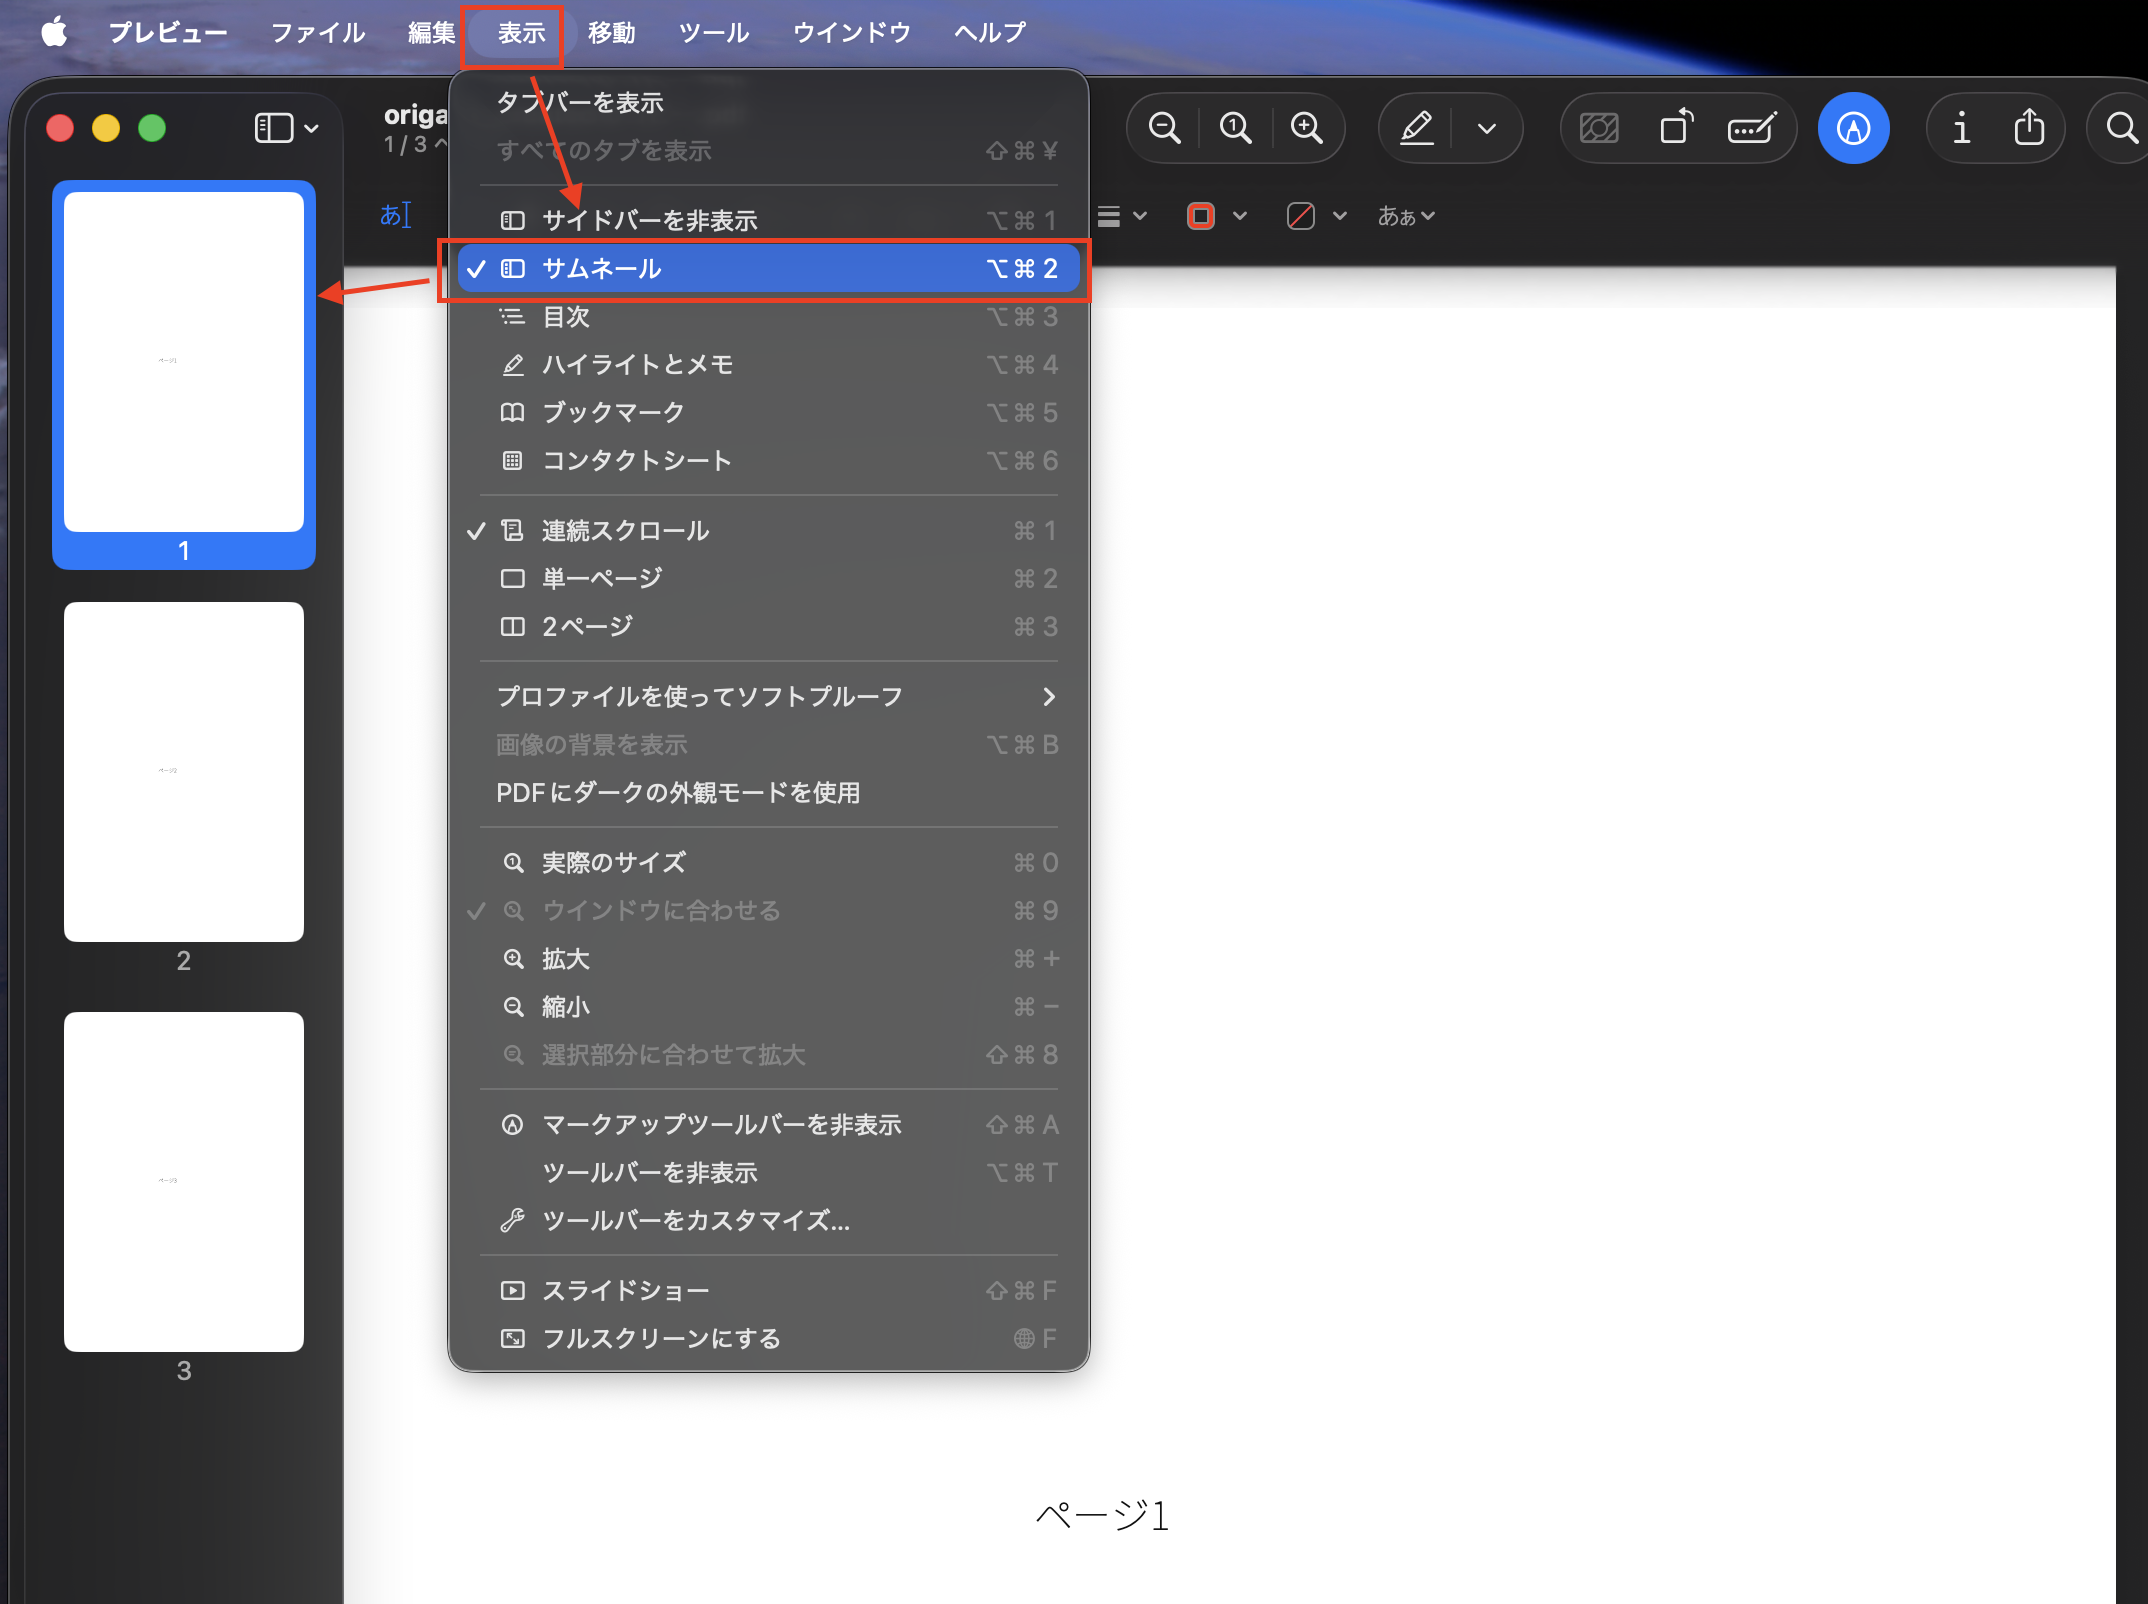Click the highlight pen toolbar icon
The height and width of the screenshot is (1604, 2148).
coord(1416,128)
